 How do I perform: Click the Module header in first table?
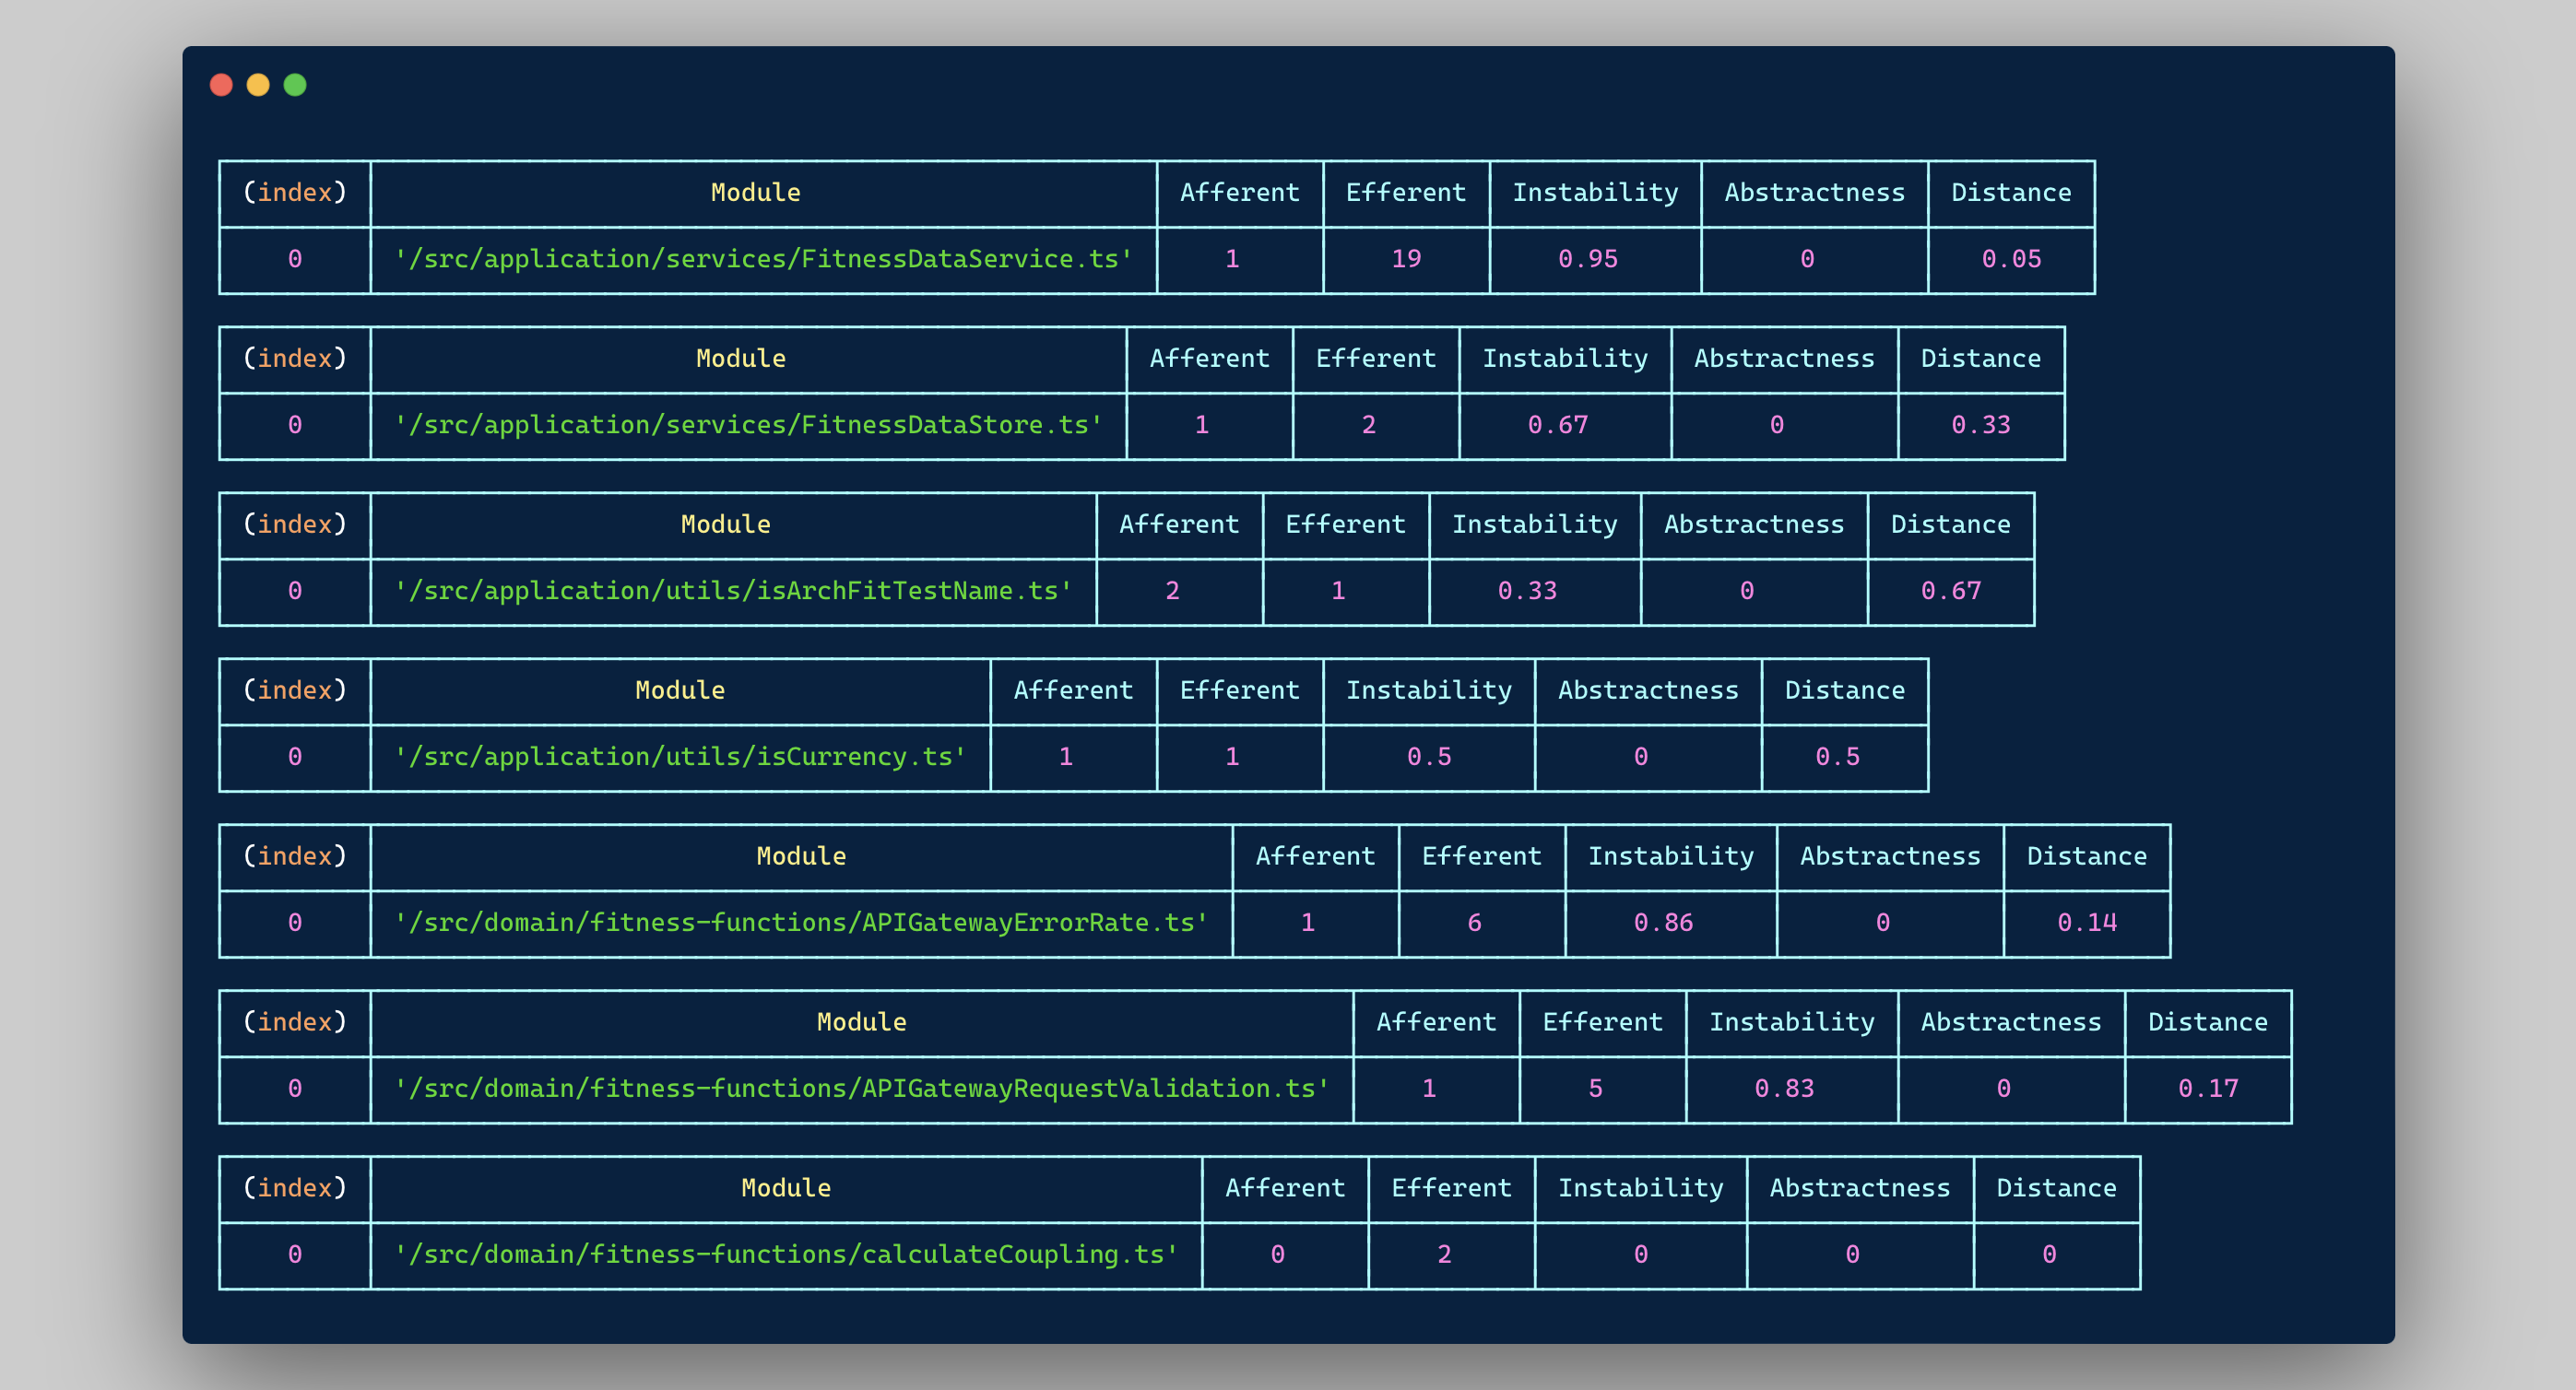755,193
